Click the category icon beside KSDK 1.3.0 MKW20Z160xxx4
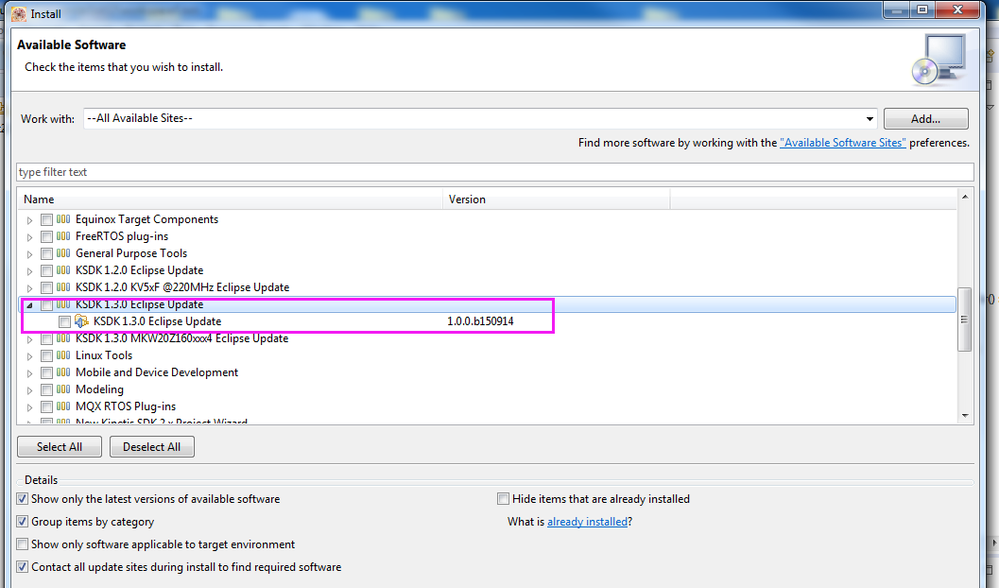 pyautogui.click(x=63, y=338)
